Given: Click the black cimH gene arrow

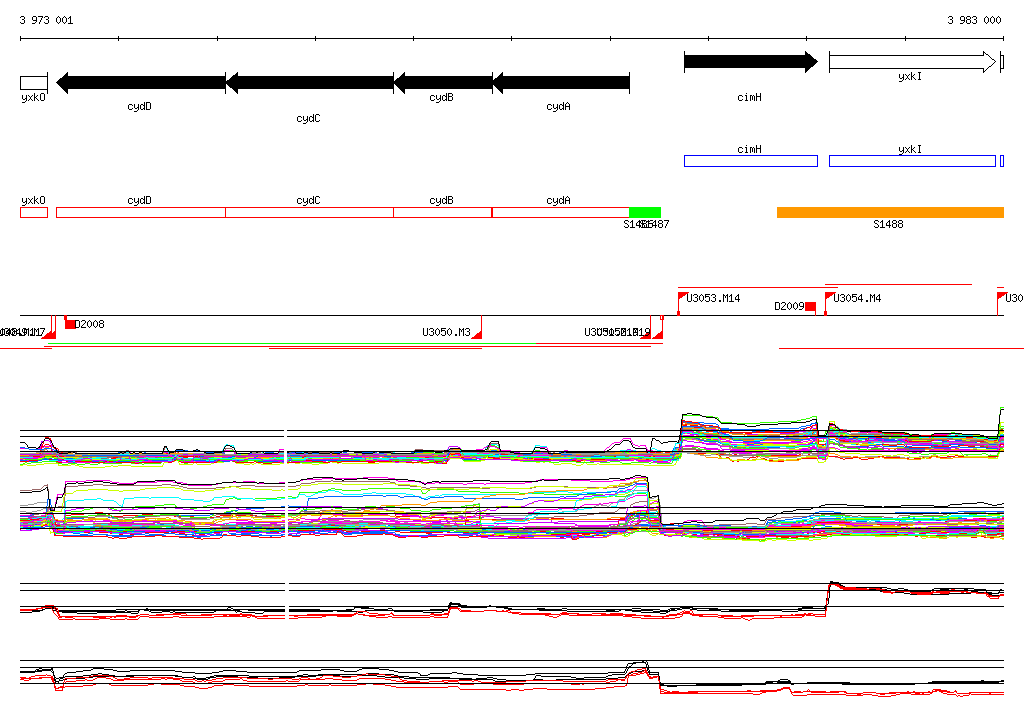Looking at the screenshot, I should [751, 62].
